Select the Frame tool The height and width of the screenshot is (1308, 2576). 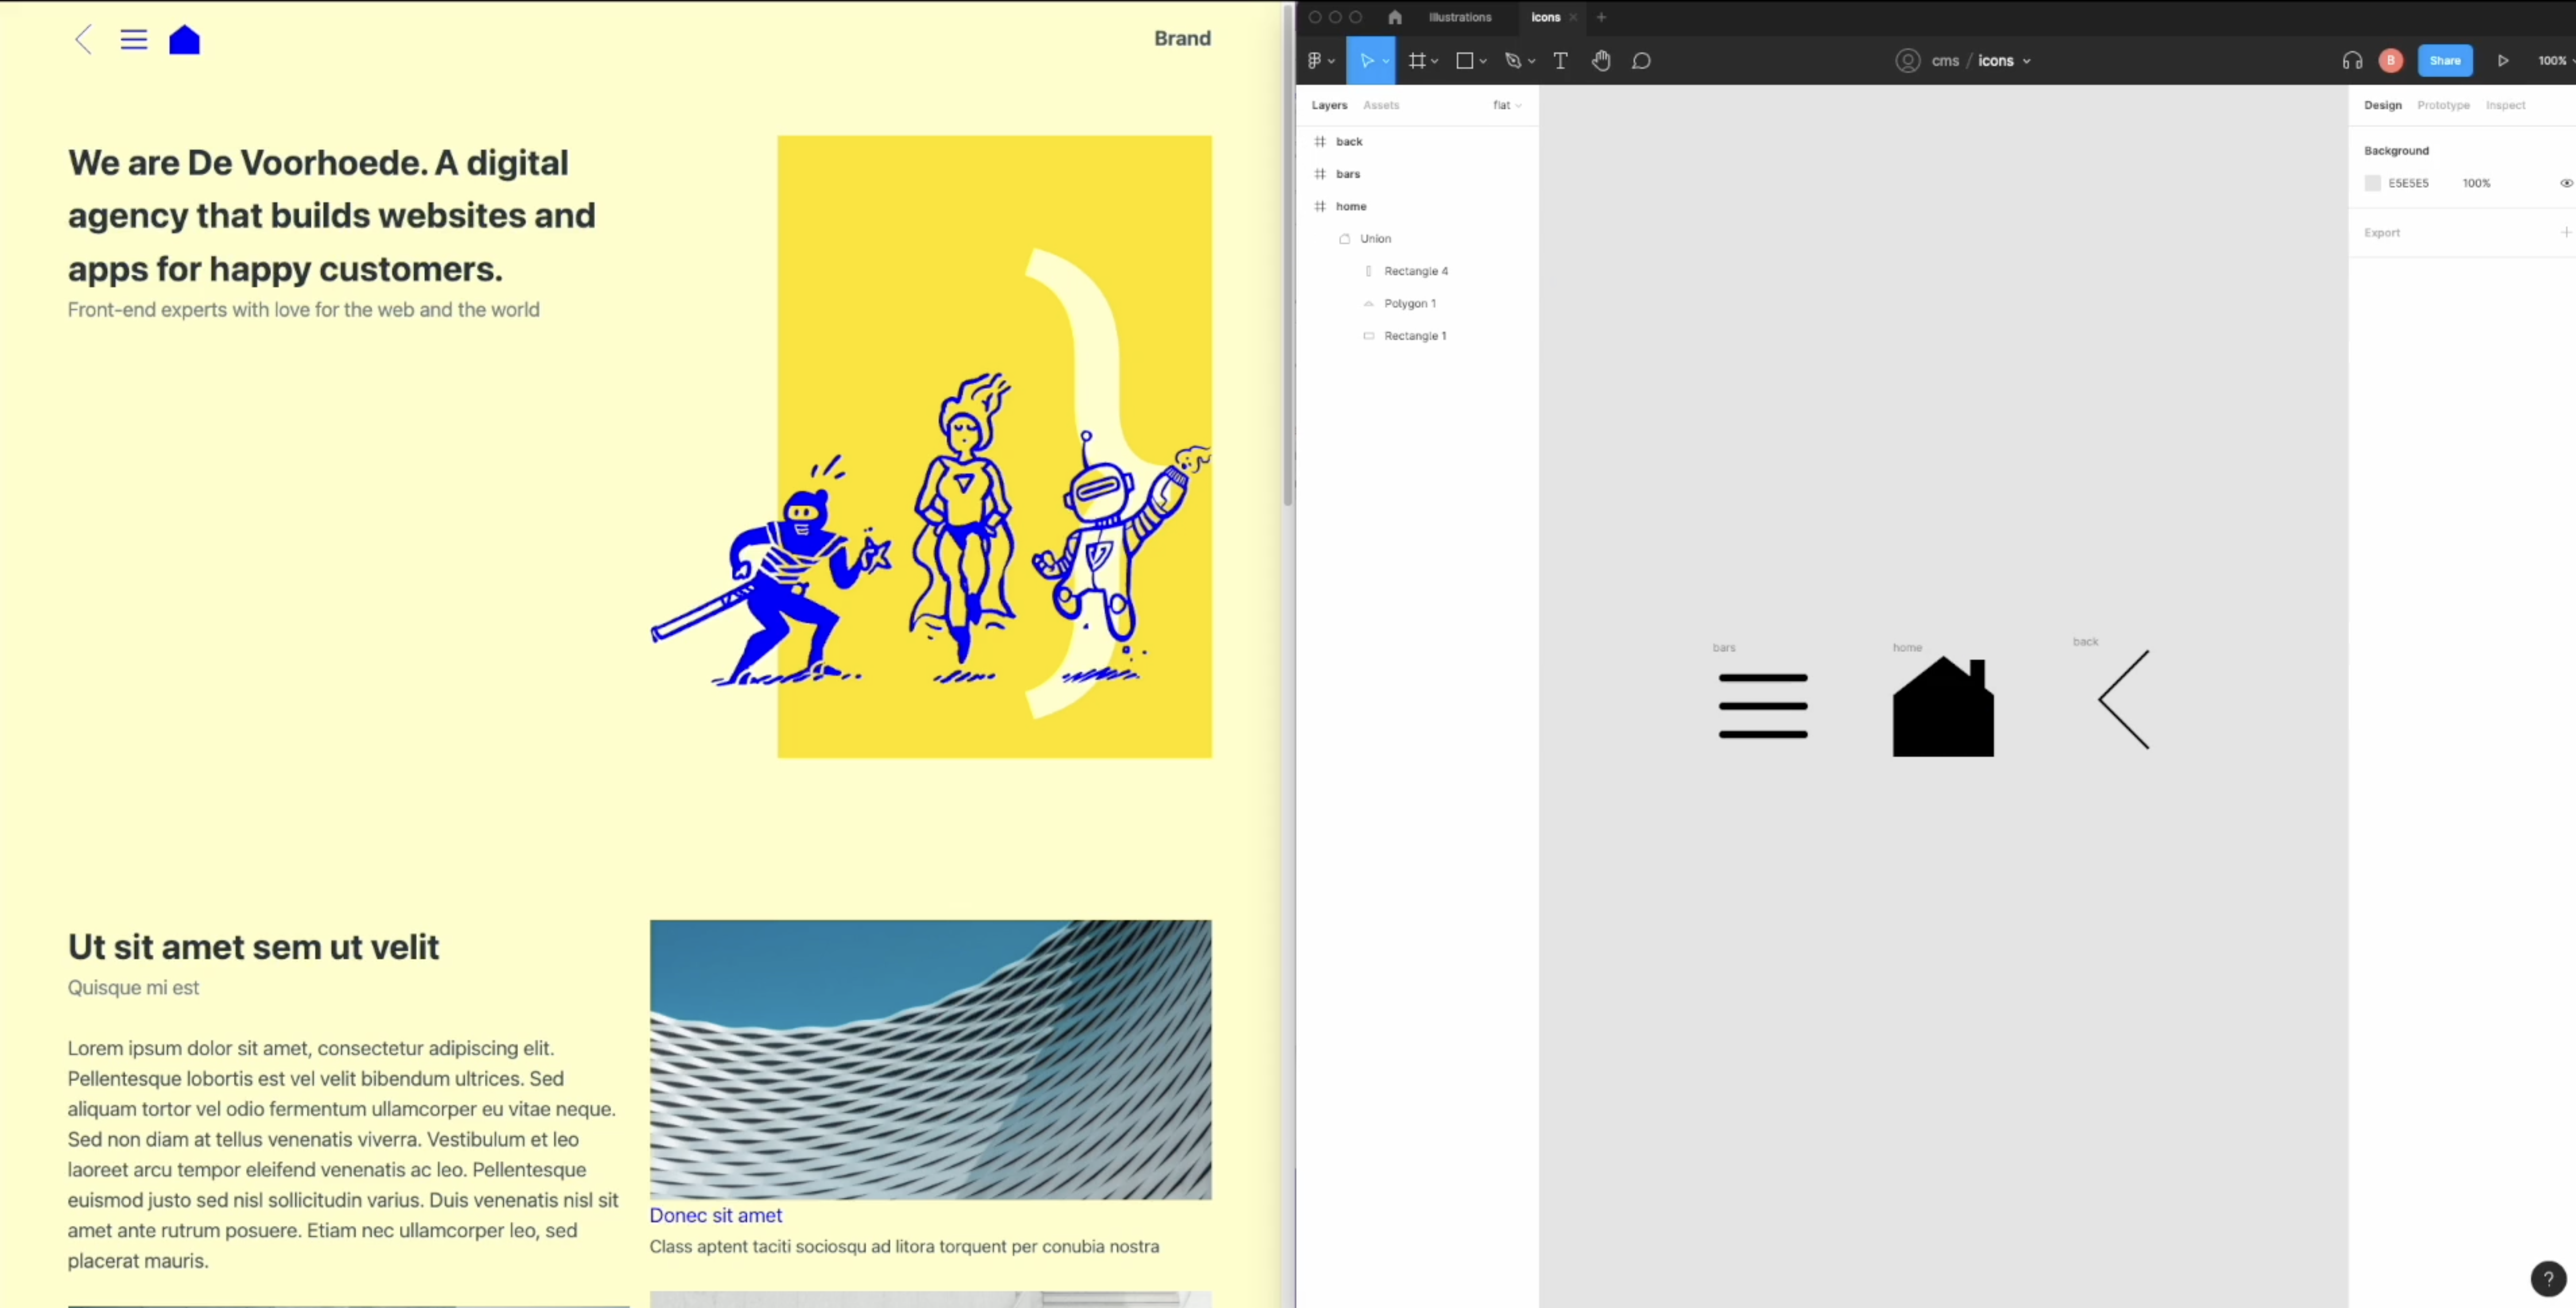[1417, 61]
